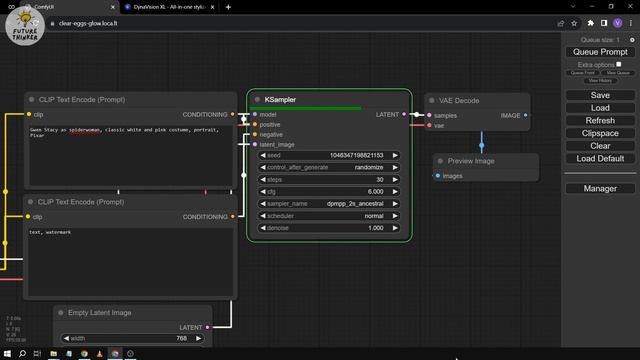Click the Gwen Stacy positive prompt text box
The height and width of the screenshot is (360, 640).
point(131,155)
